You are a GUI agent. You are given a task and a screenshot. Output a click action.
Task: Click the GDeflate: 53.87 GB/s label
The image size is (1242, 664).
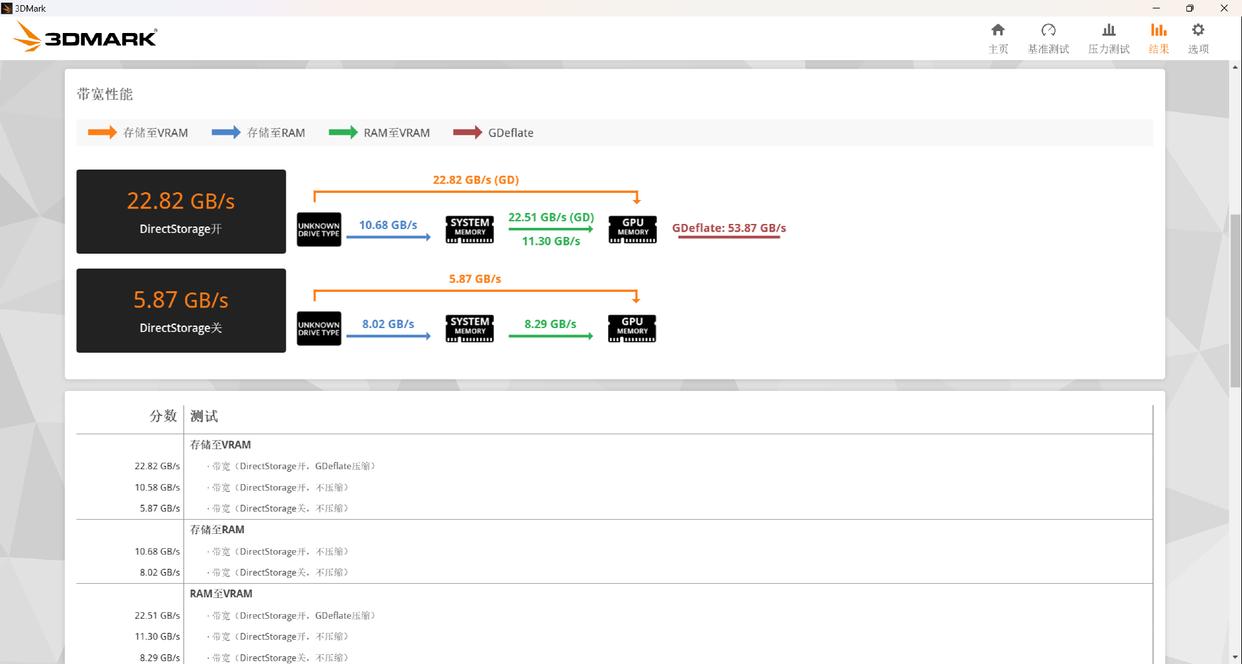point(728,228)
